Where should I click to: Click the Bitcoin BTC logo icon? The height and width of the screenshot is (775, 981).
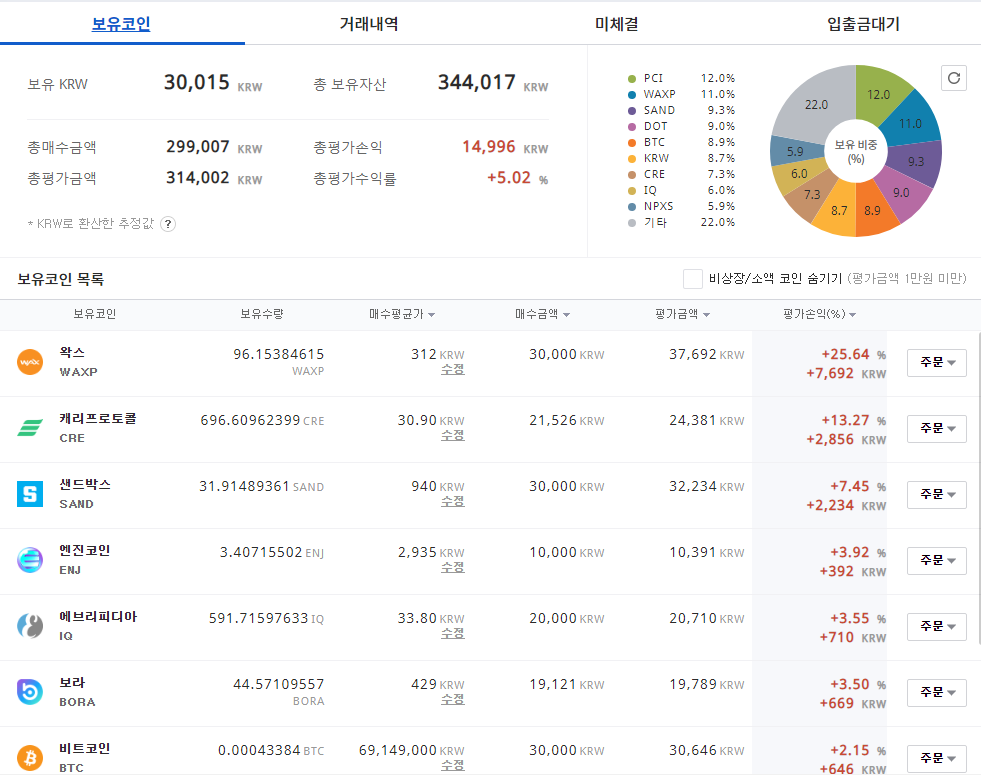click(x=30, y=757)
